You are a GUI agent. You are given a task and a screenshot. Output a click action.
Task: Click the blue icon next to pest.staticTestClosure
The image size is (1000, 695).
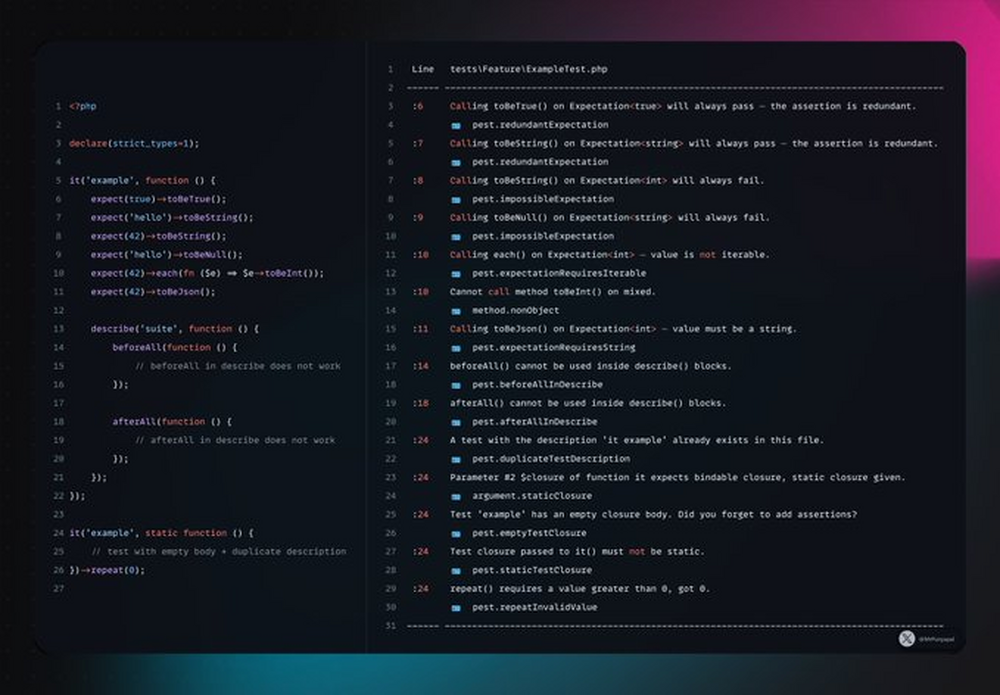(x=456, y=570)
